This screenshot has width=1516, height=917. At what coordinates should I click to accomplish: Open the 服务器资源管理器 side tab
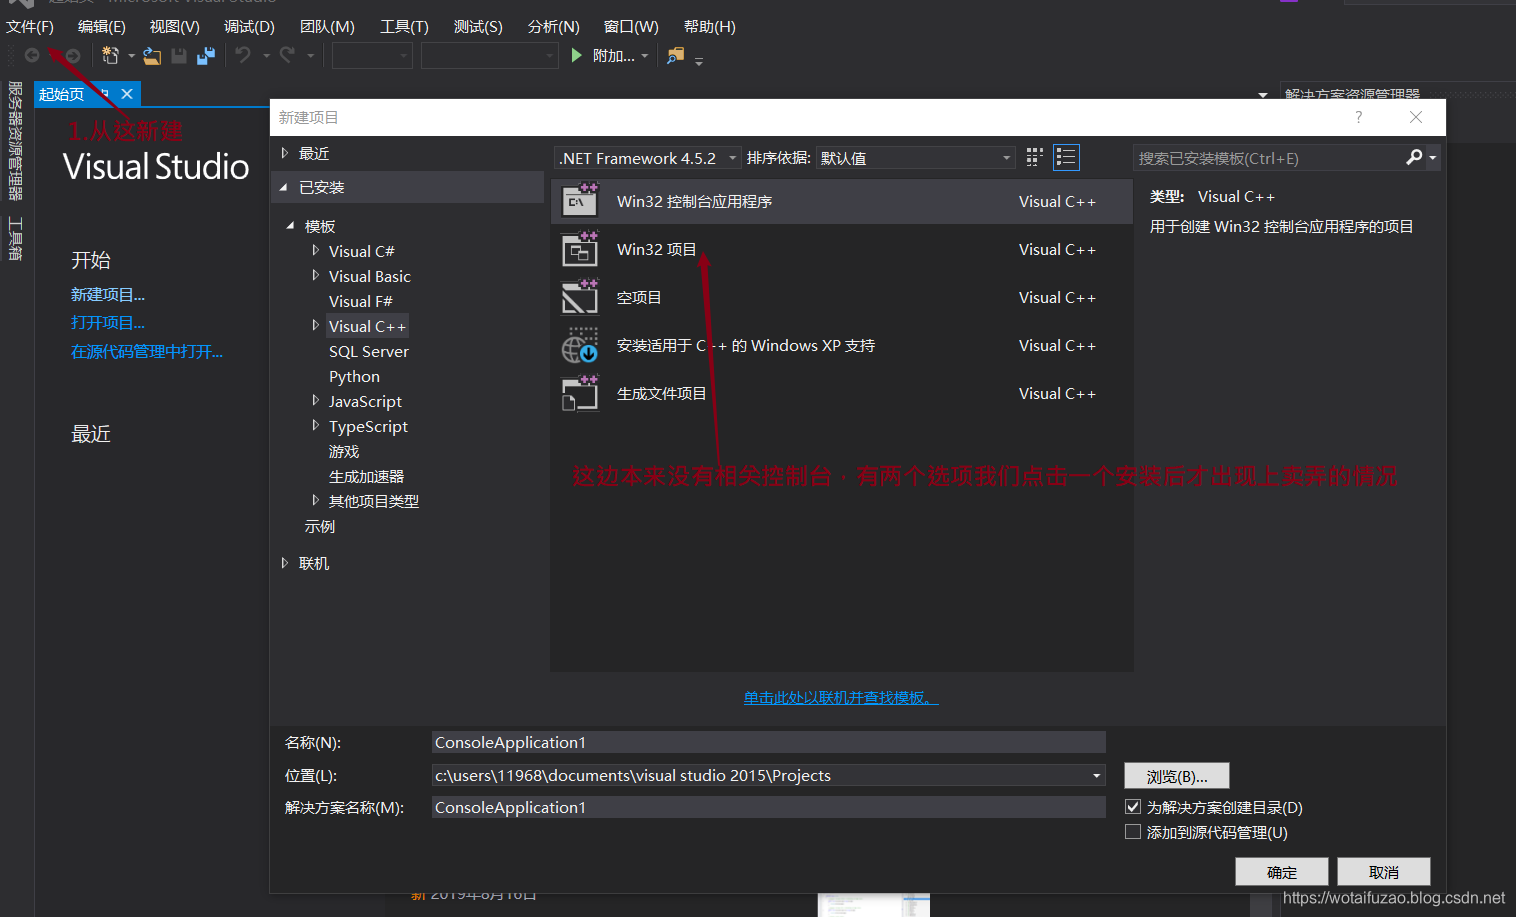click(15, 140)
